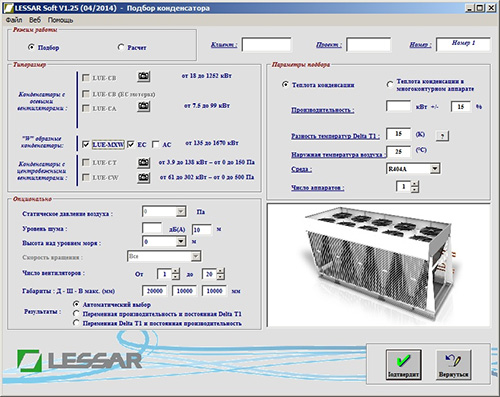The image size is (500, 397).
Task: Click Разность температур Delta T1 link
Action: tap(335, 136)
